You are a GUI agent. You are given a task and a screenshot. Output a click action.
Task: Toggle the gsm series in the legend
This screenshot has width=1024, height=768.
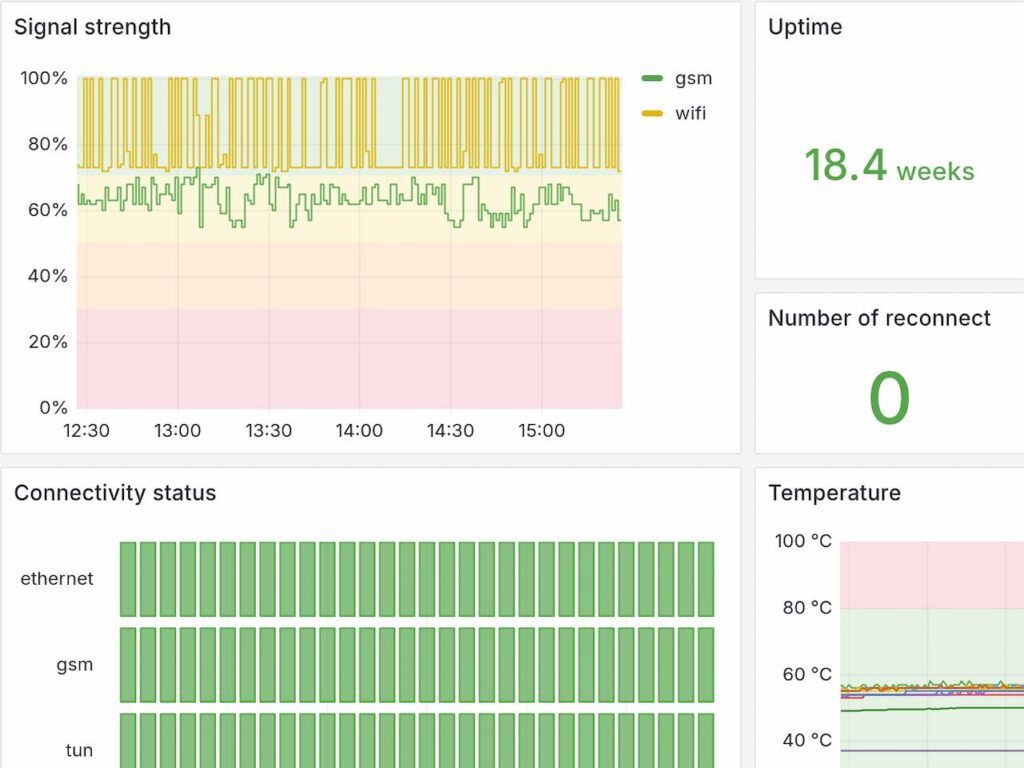pos(692,78)
